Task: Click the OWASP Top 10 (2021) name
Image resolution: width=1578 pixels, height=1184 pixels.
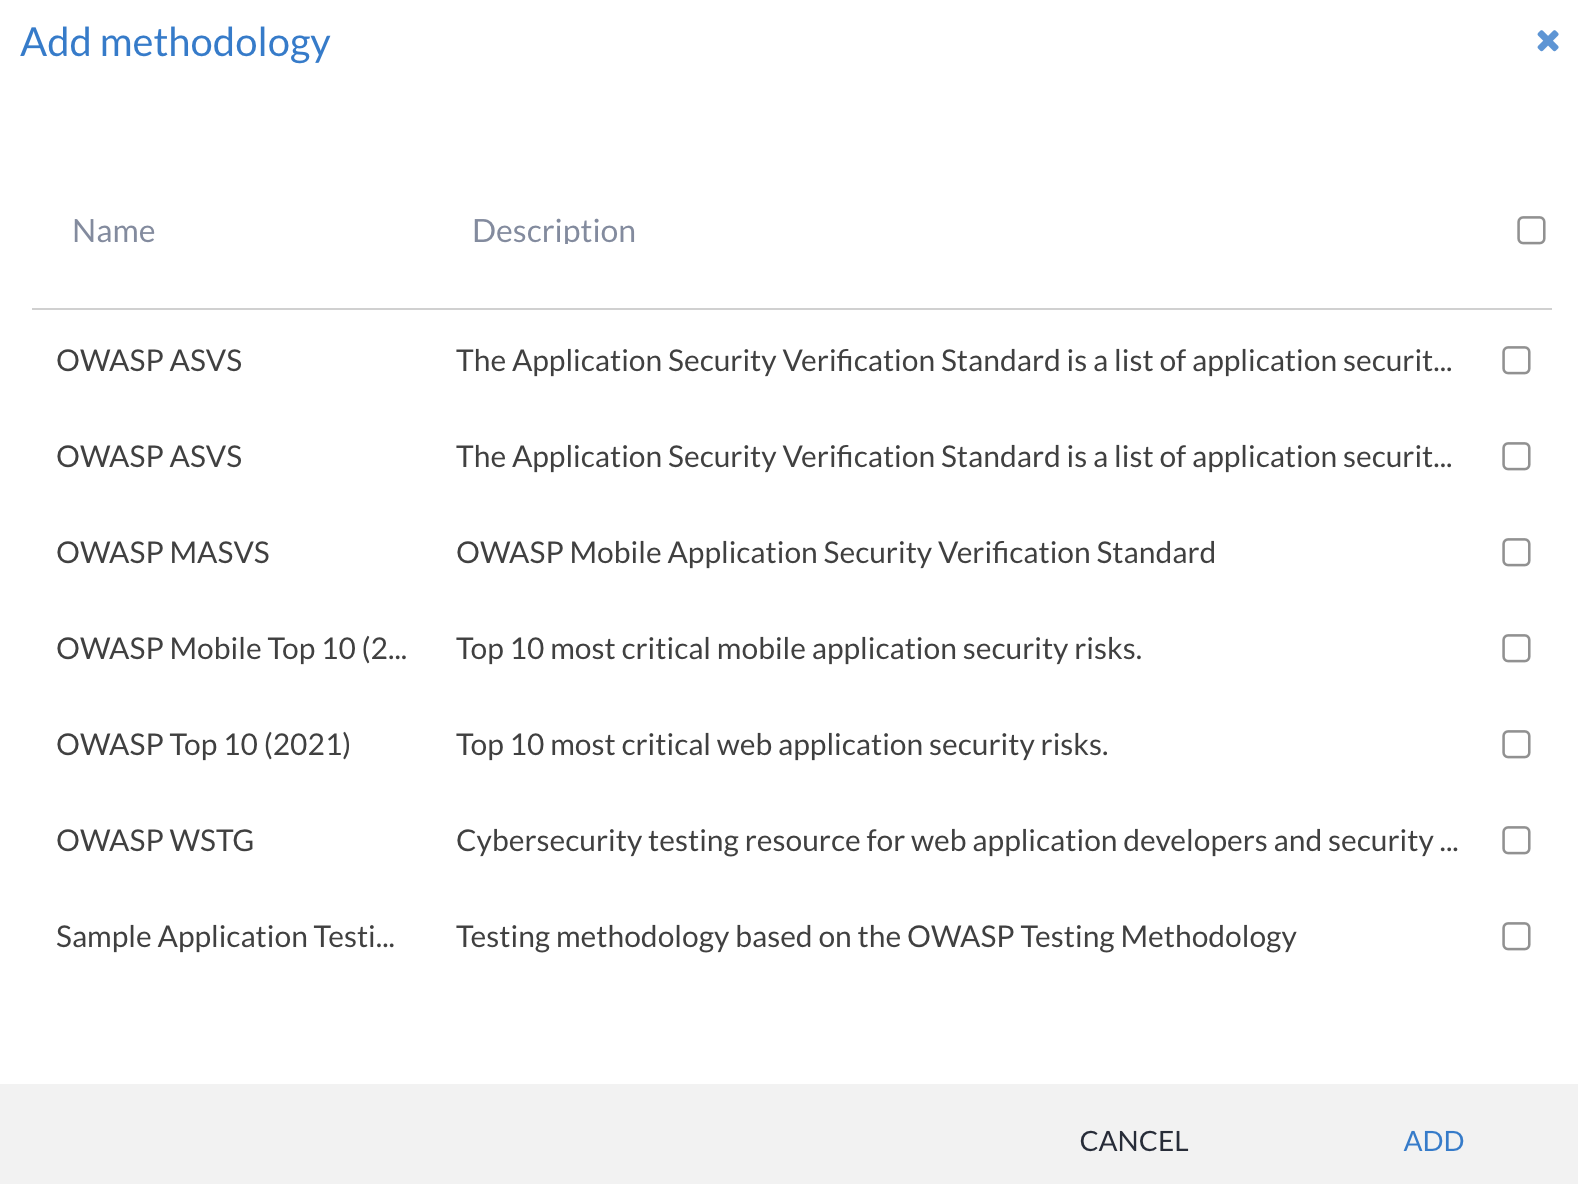Action: tap(203, 745)
